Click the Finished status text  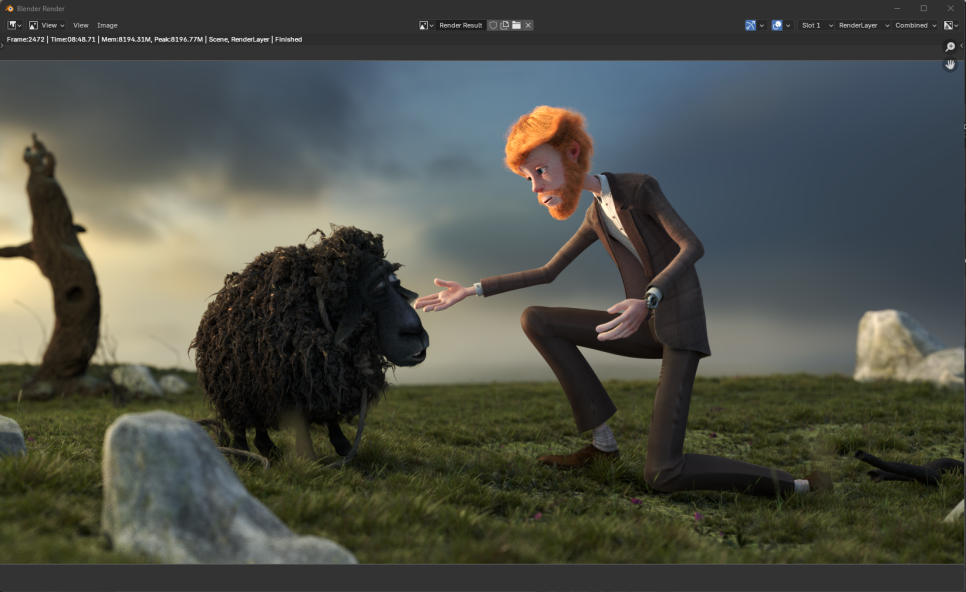click(288, 39)
